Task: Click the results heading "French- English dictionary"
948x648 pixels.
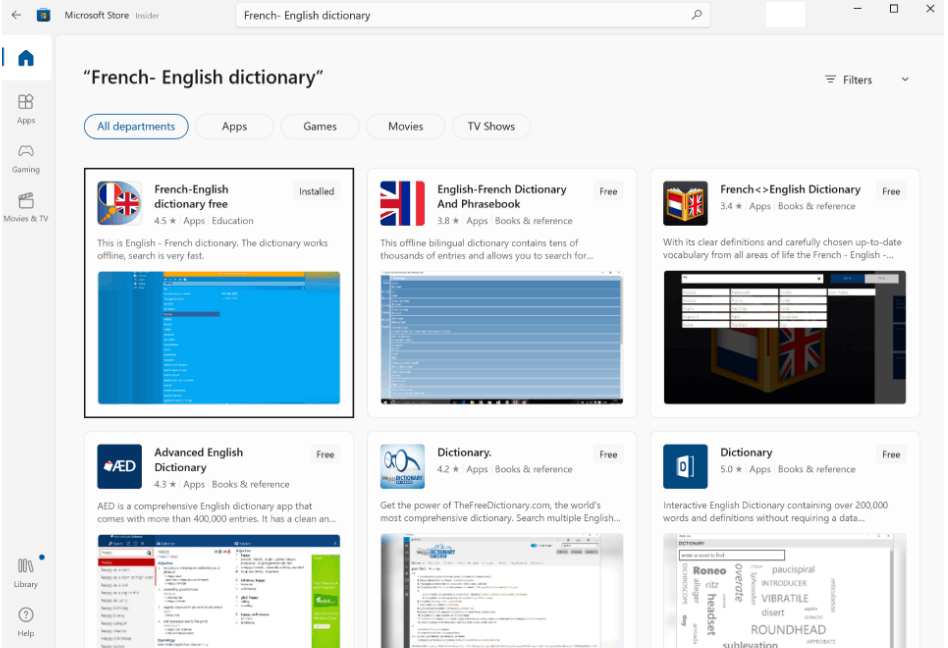Action: (203, 77)
